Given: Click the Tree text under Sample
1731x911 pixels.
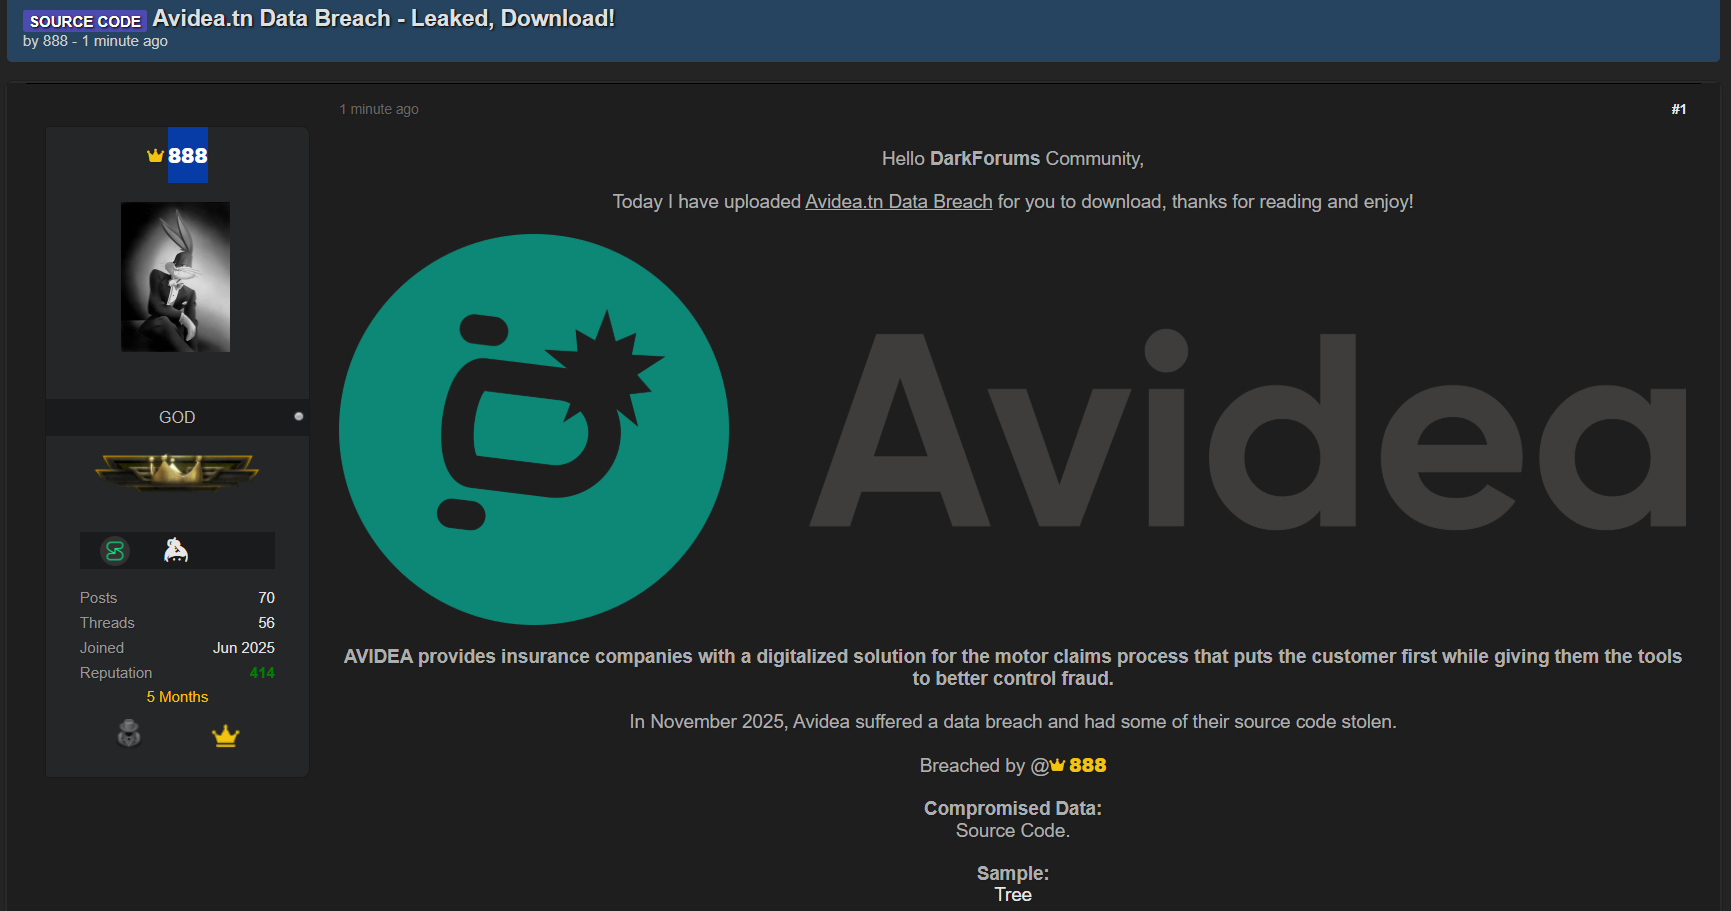Looking at the screenshot, I should click(1012, 895).
